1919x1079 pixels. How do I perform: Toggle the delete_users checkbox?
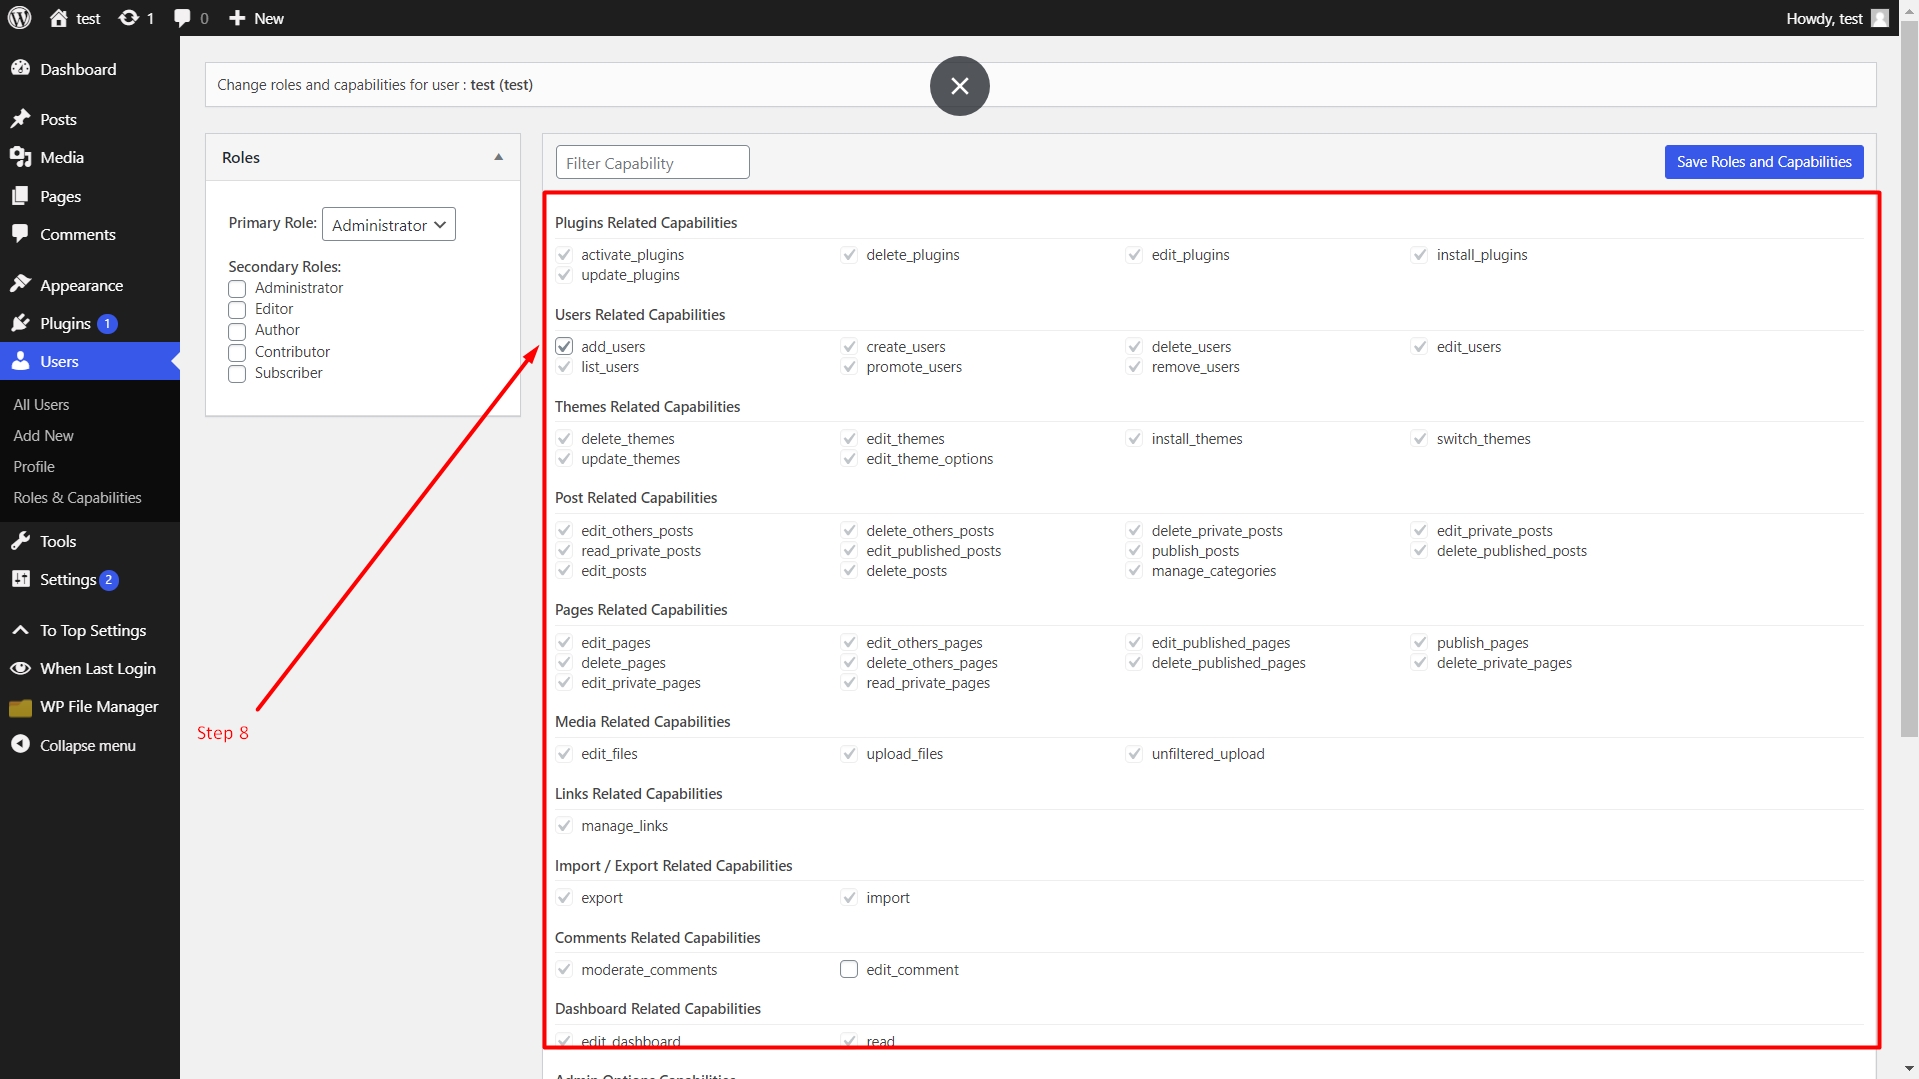click(1134, 346)
